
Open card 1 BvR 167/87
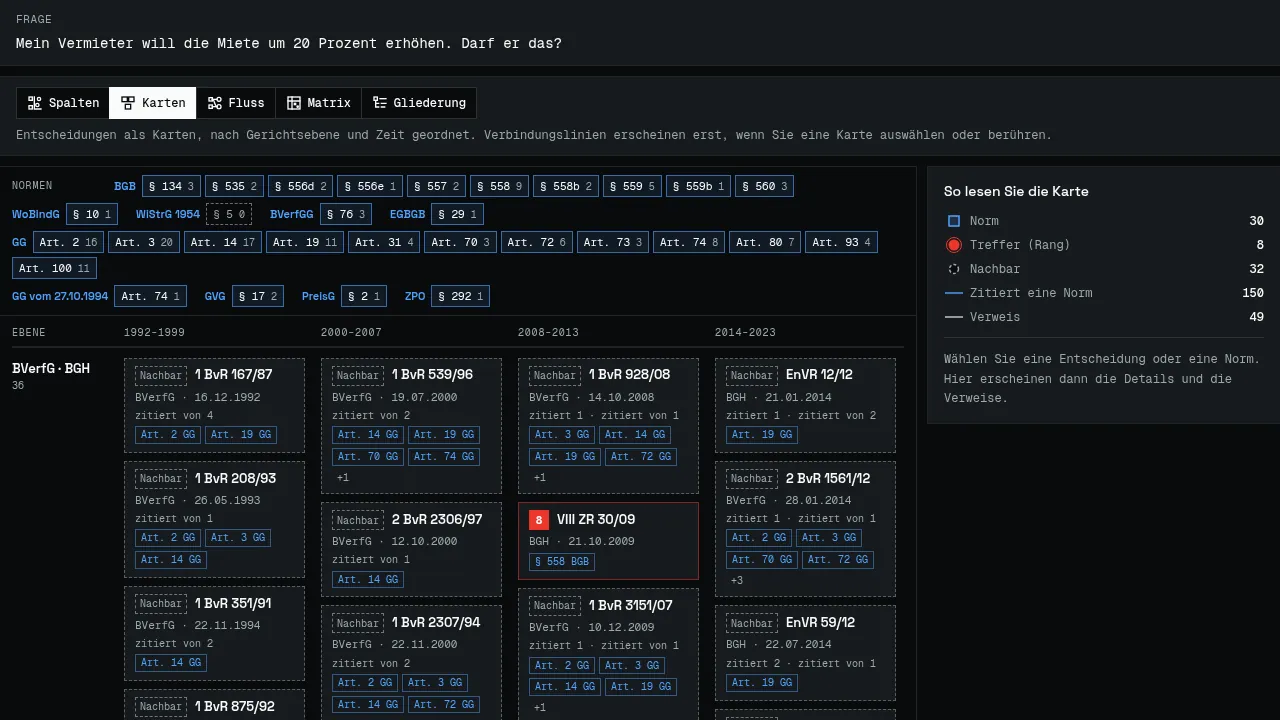tap(214, 406)
